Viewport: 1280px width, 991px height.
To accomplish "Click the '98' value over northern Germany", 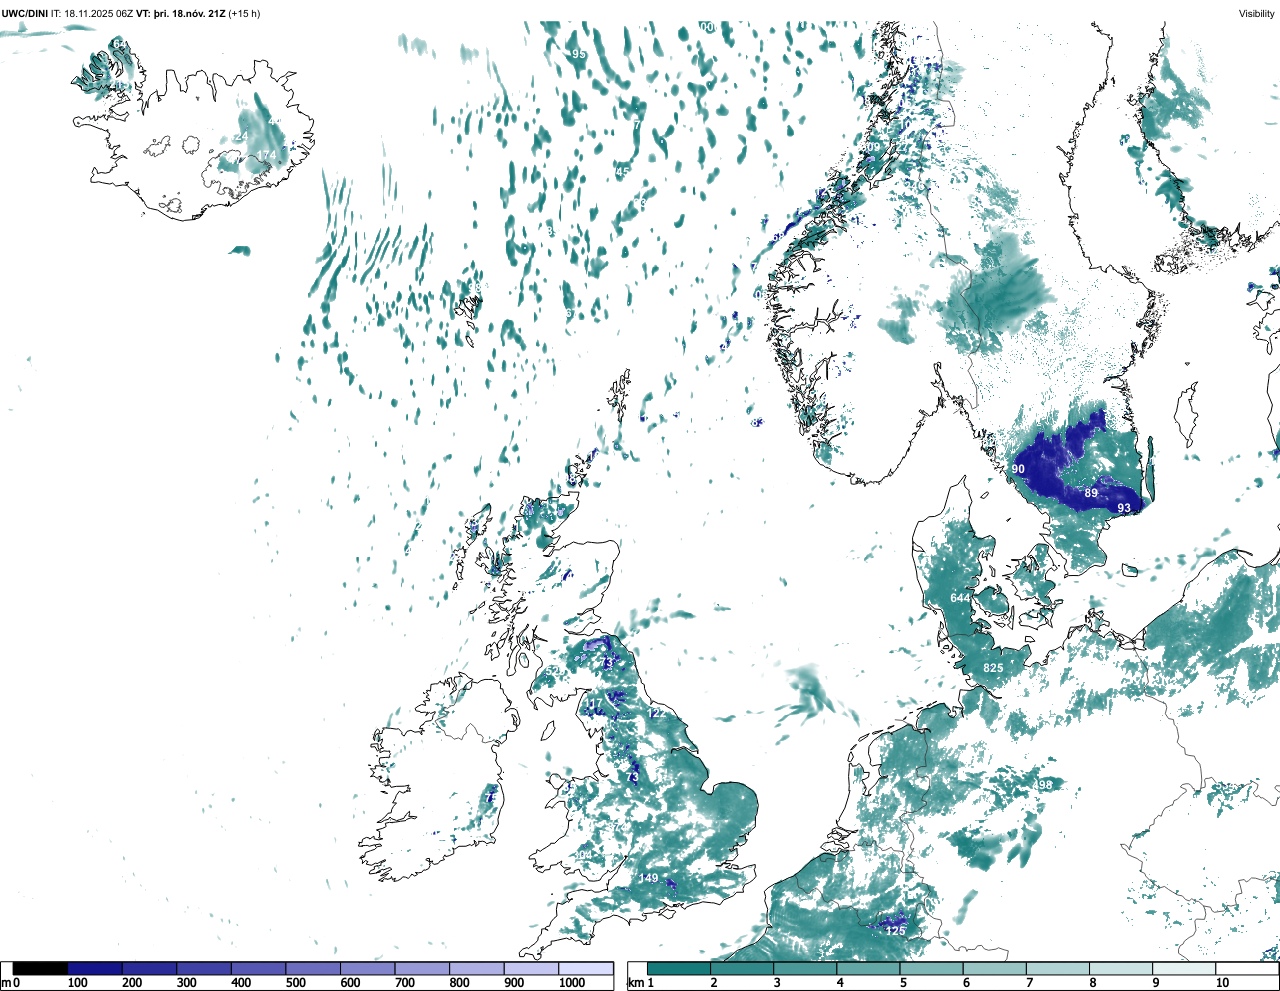I will coord(1045,785).
